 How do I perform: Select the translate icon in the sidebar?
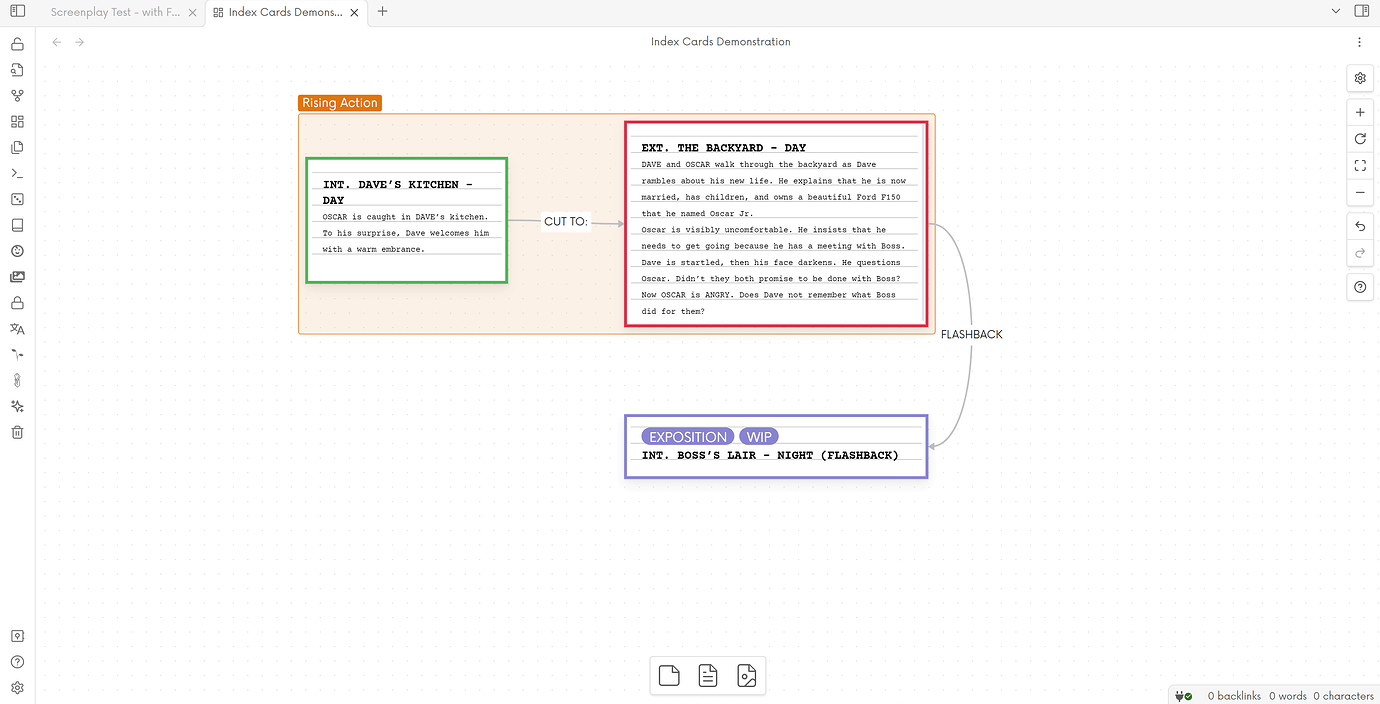16,329
